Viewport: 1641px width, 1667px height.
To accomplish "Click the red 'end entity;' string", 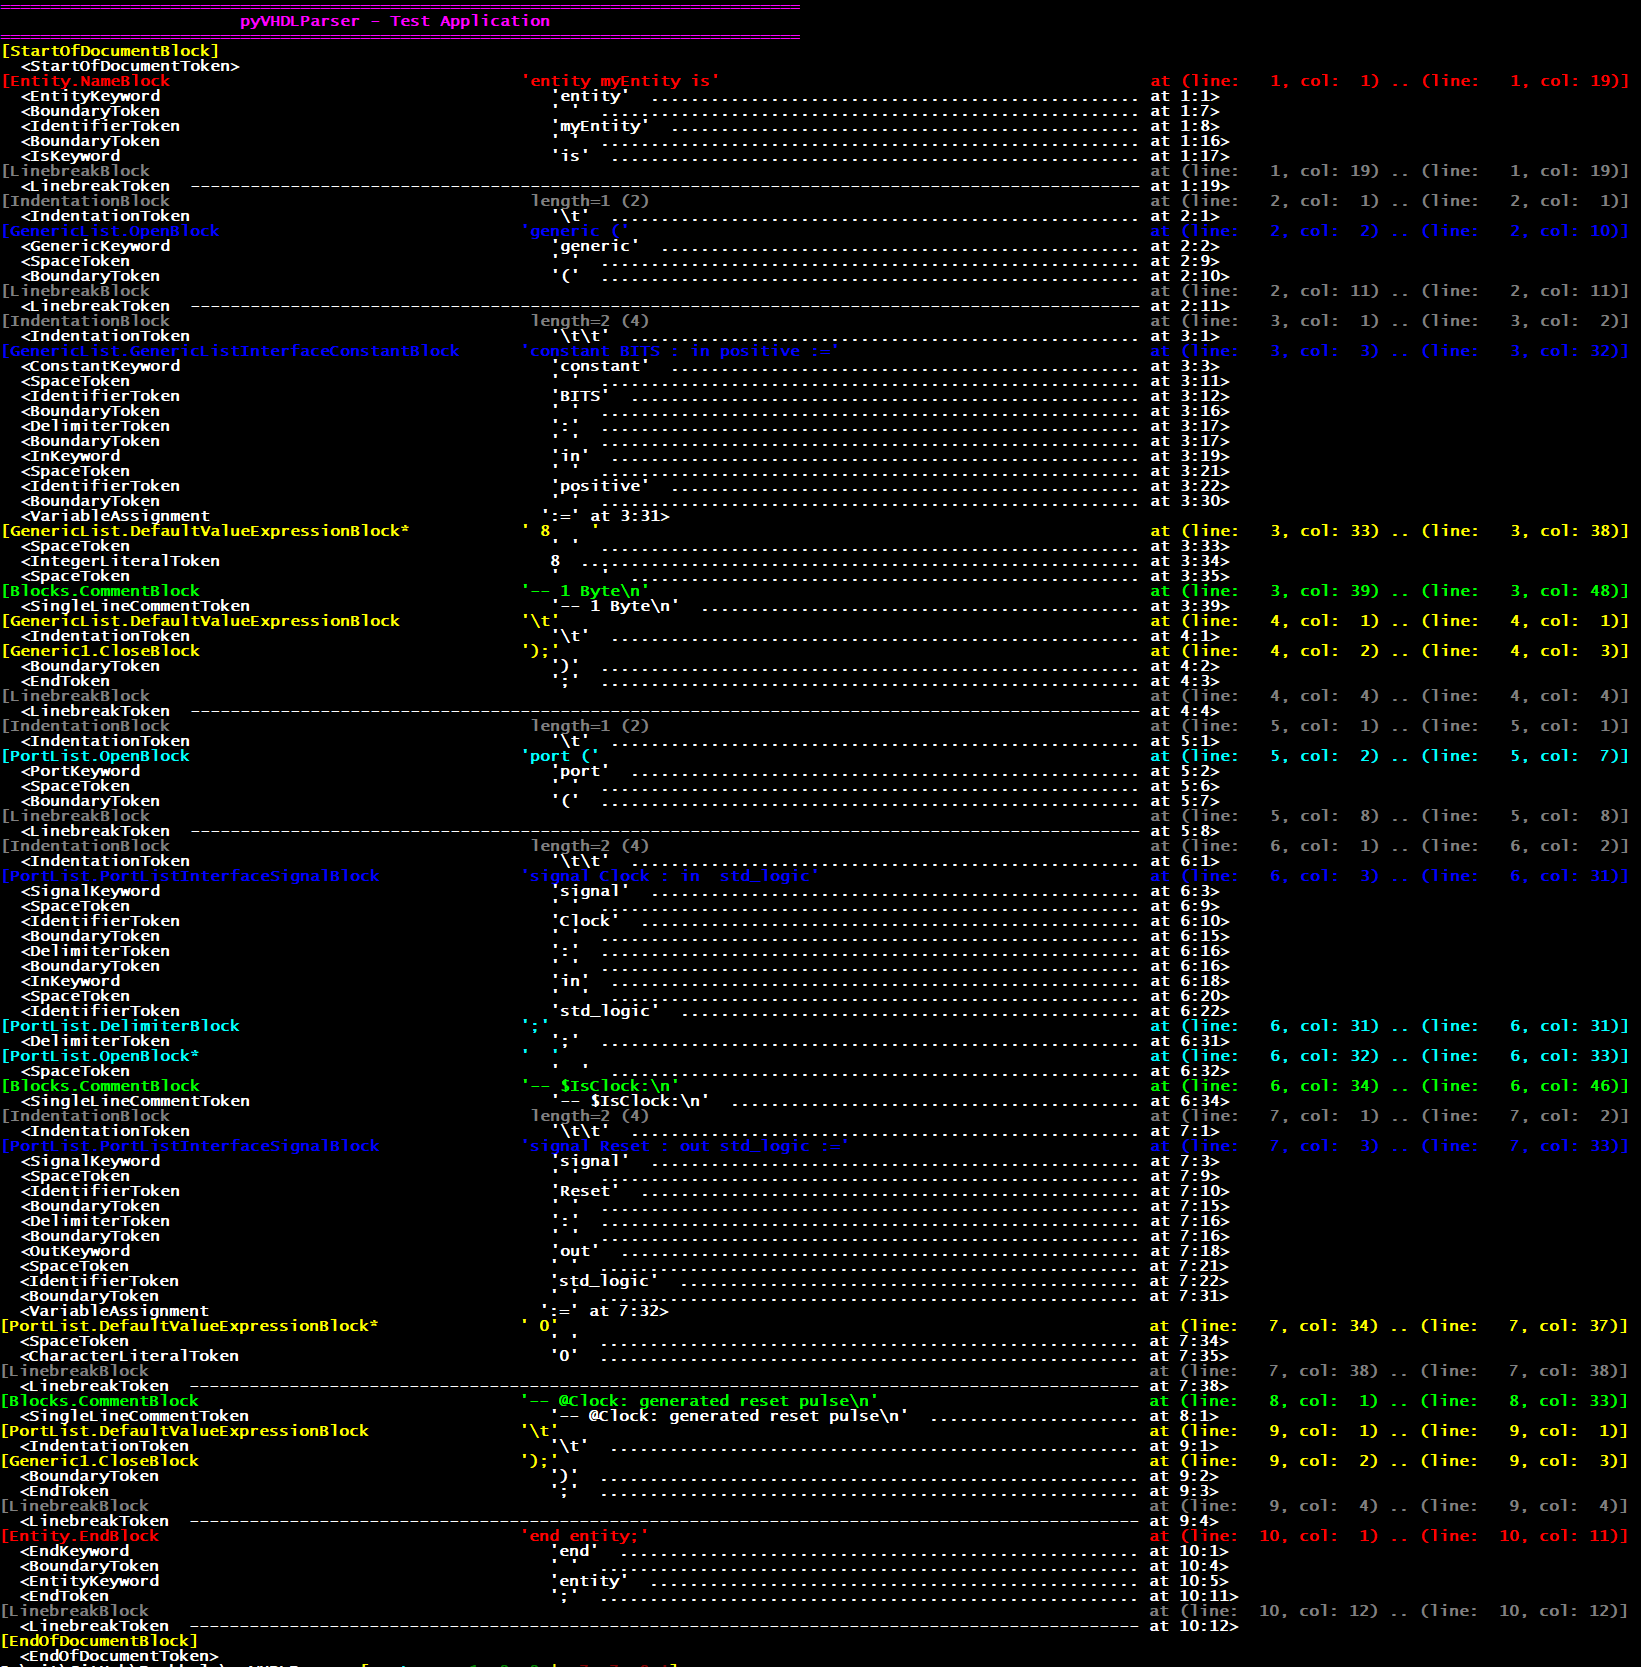I will click(x=585, y=1536).
